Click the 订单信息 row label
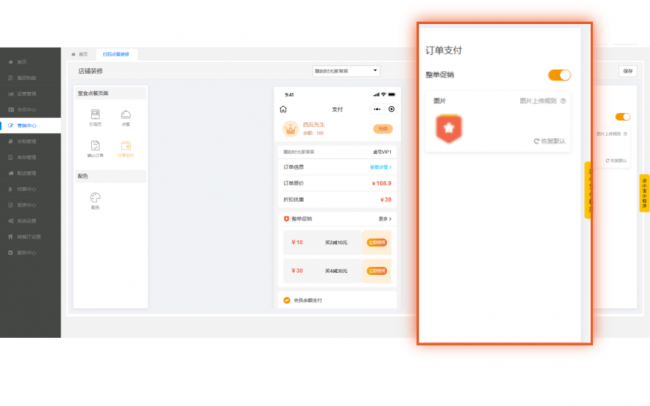Screen dimensions: 650x406 (293, 167)
